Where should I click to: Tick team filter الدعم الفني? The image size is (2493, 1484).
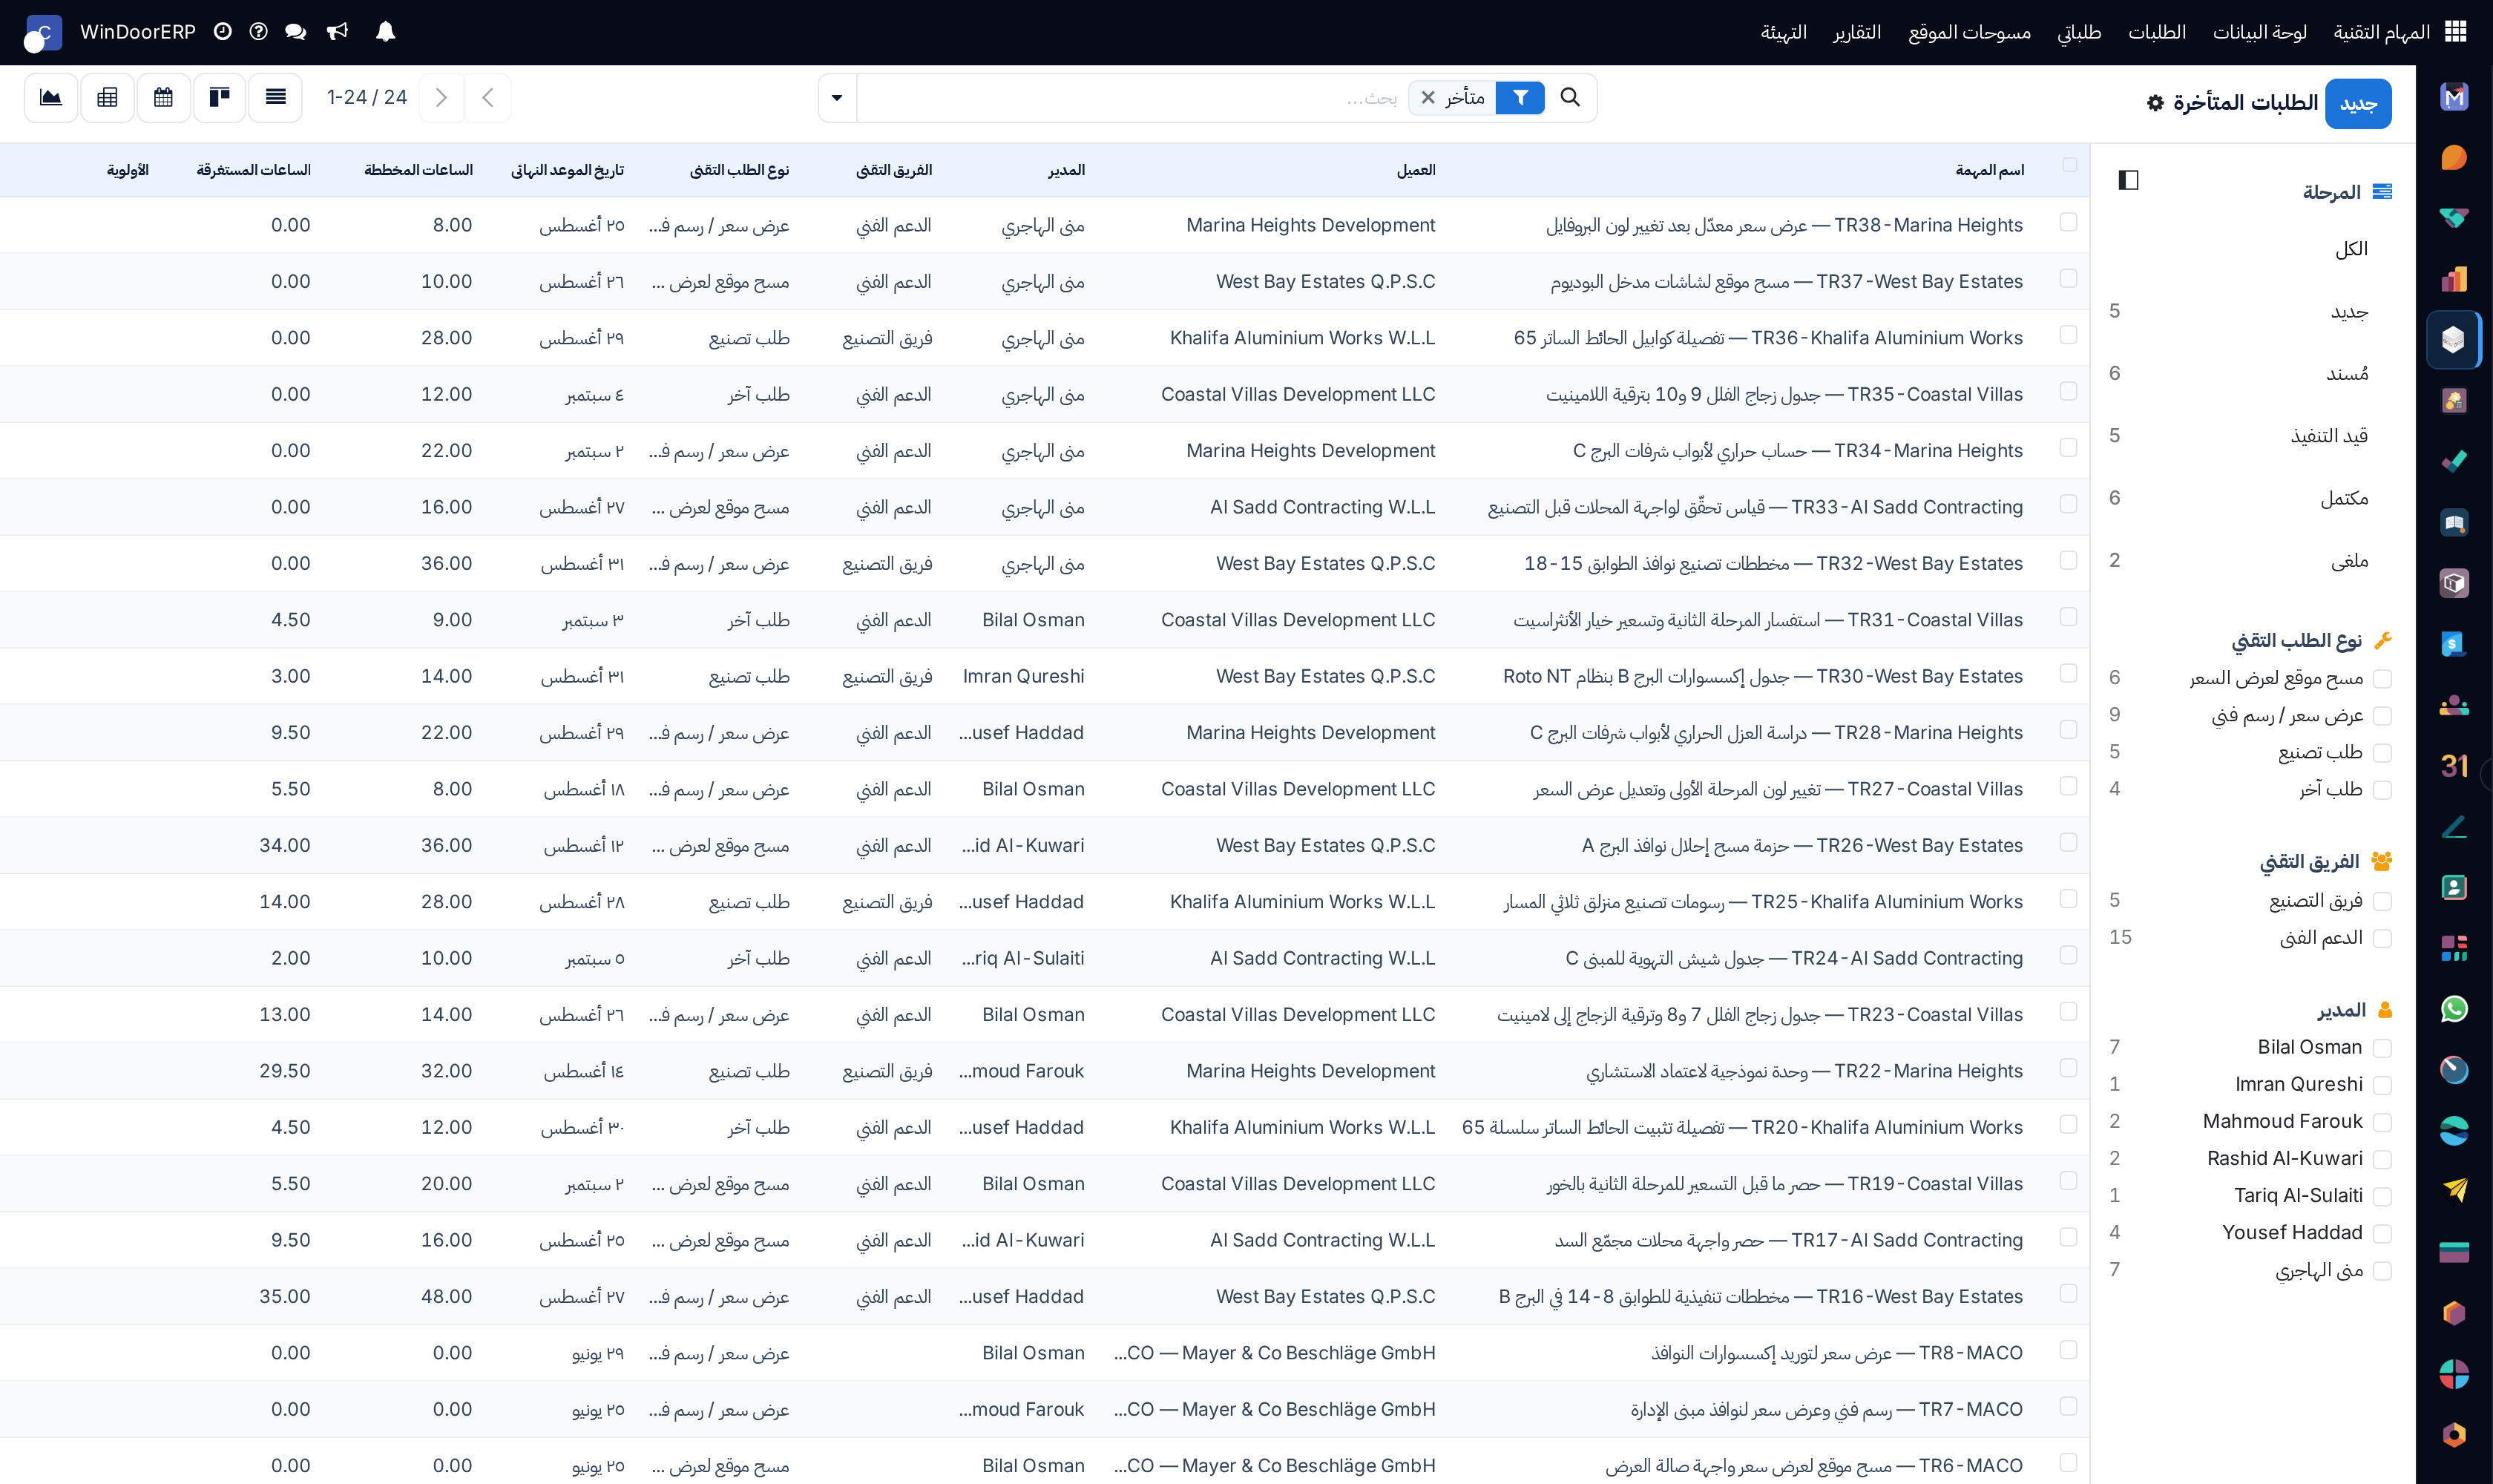pyautogui.click(x=2382, y=939)
